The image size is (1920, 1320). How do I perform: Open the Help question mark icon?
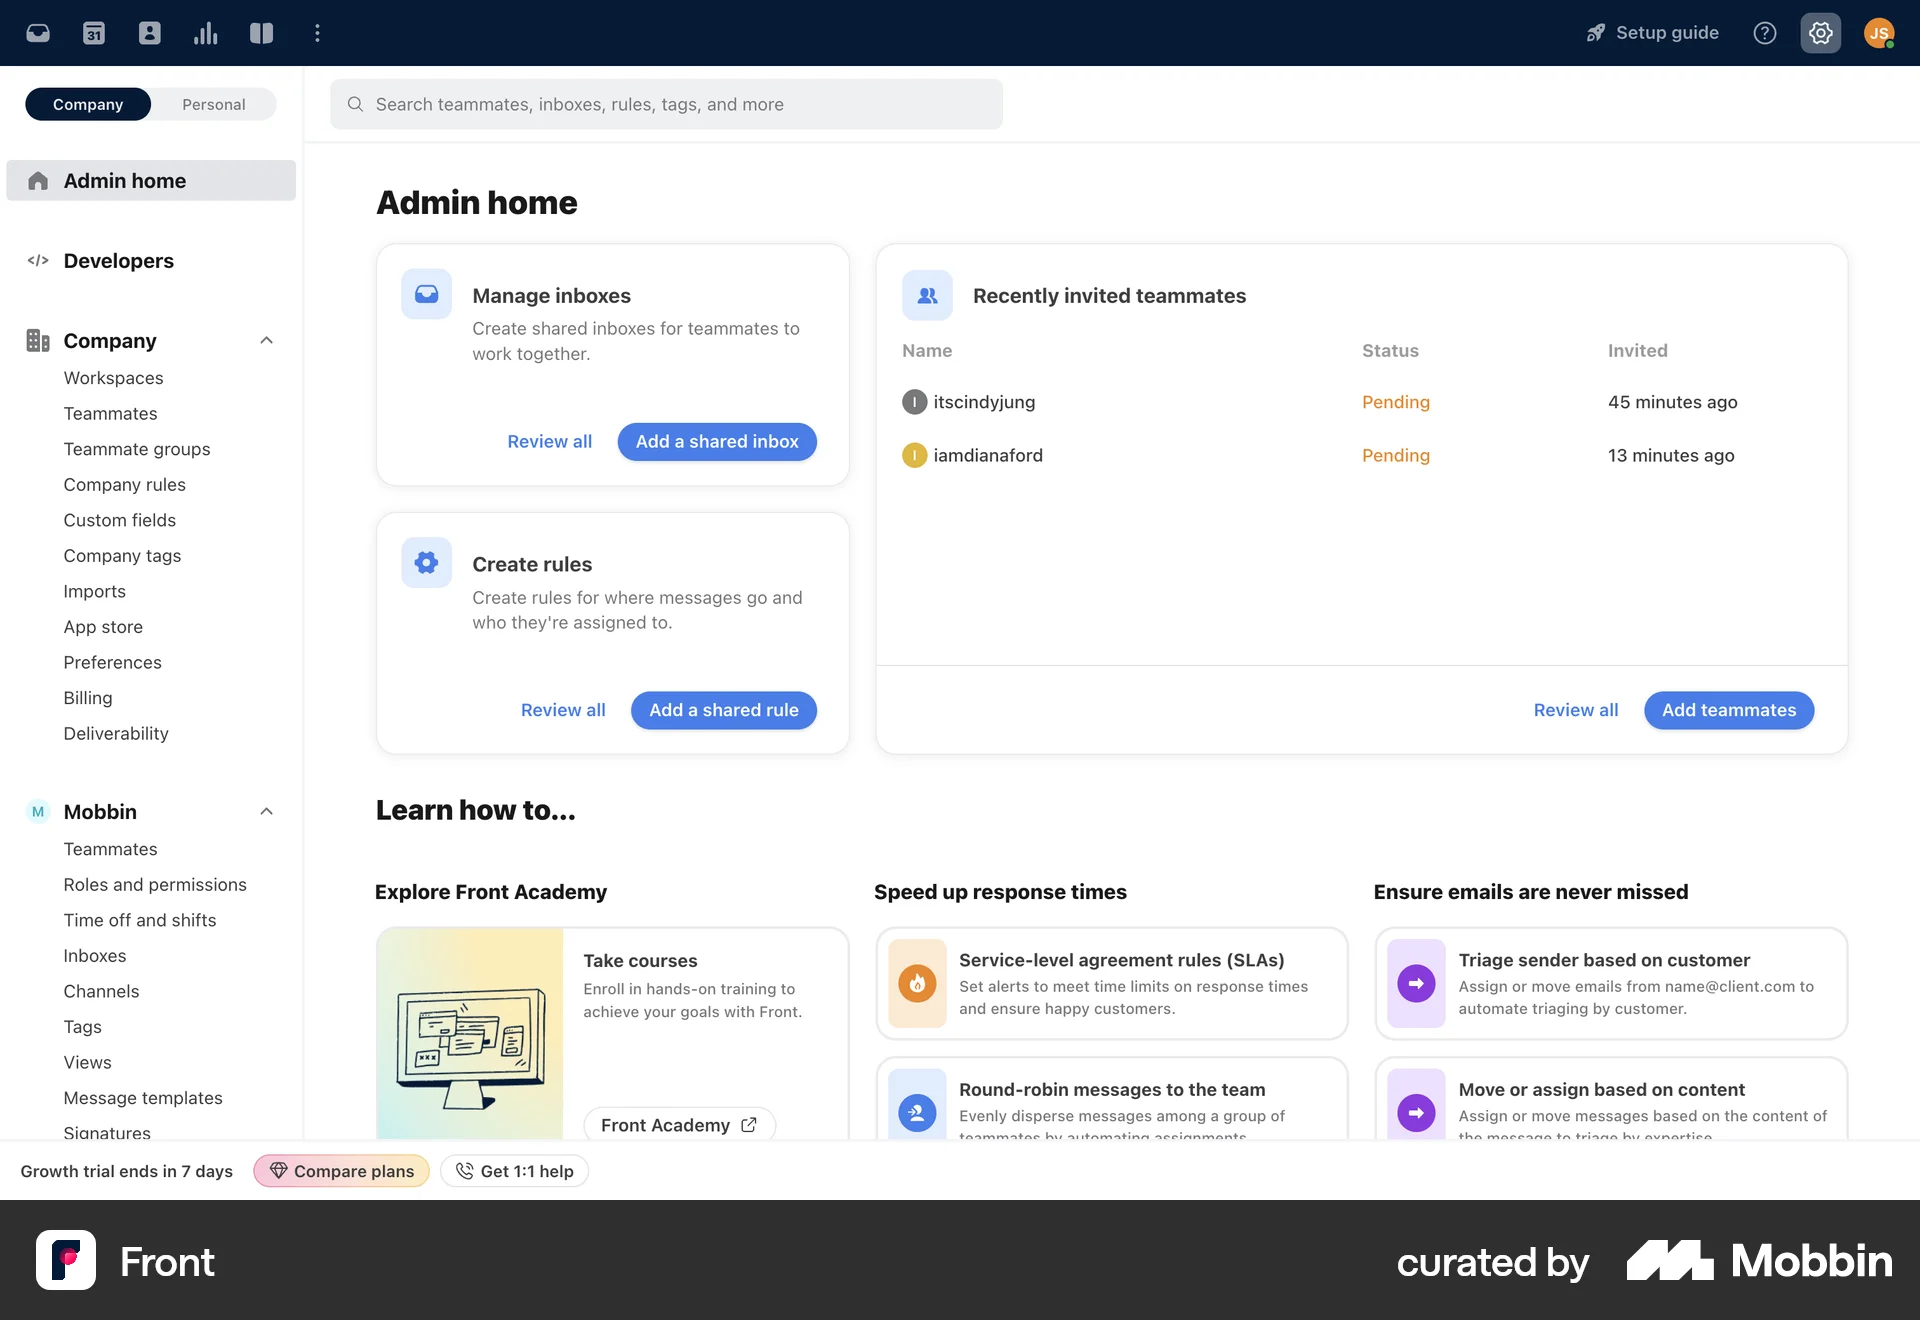tap(1764, 32)
